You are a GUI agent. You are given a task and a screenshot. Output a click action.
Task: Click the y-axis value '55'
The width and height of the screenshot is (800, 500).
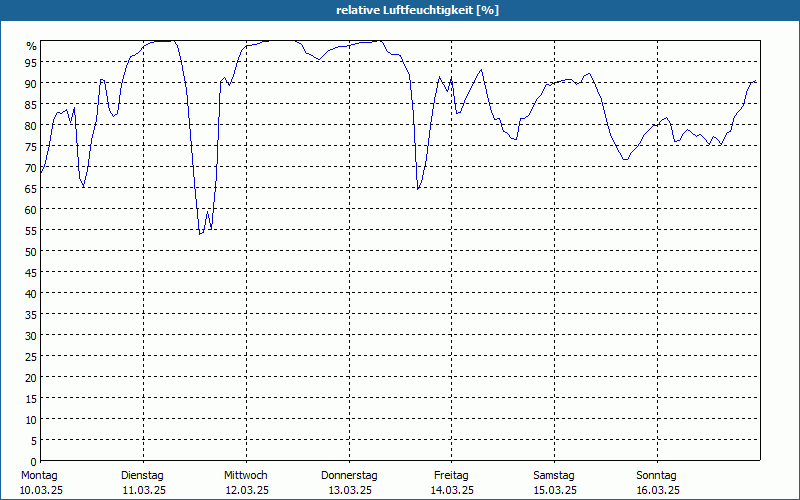(x=31, y=231)
